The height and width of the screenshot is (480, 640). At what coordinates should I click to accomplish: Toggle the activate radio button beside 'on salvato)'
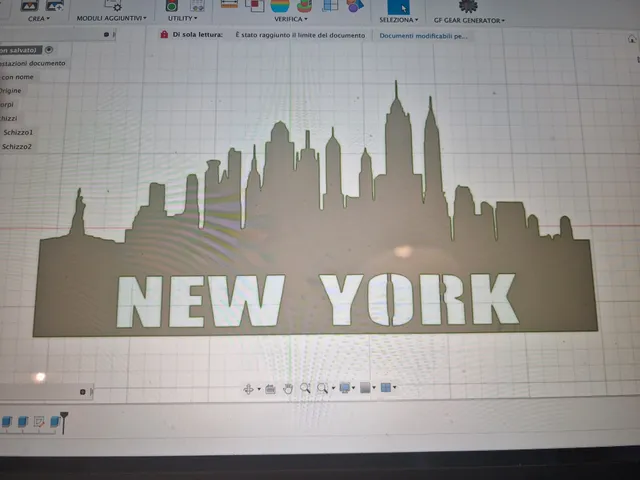[x=49, y=50]
